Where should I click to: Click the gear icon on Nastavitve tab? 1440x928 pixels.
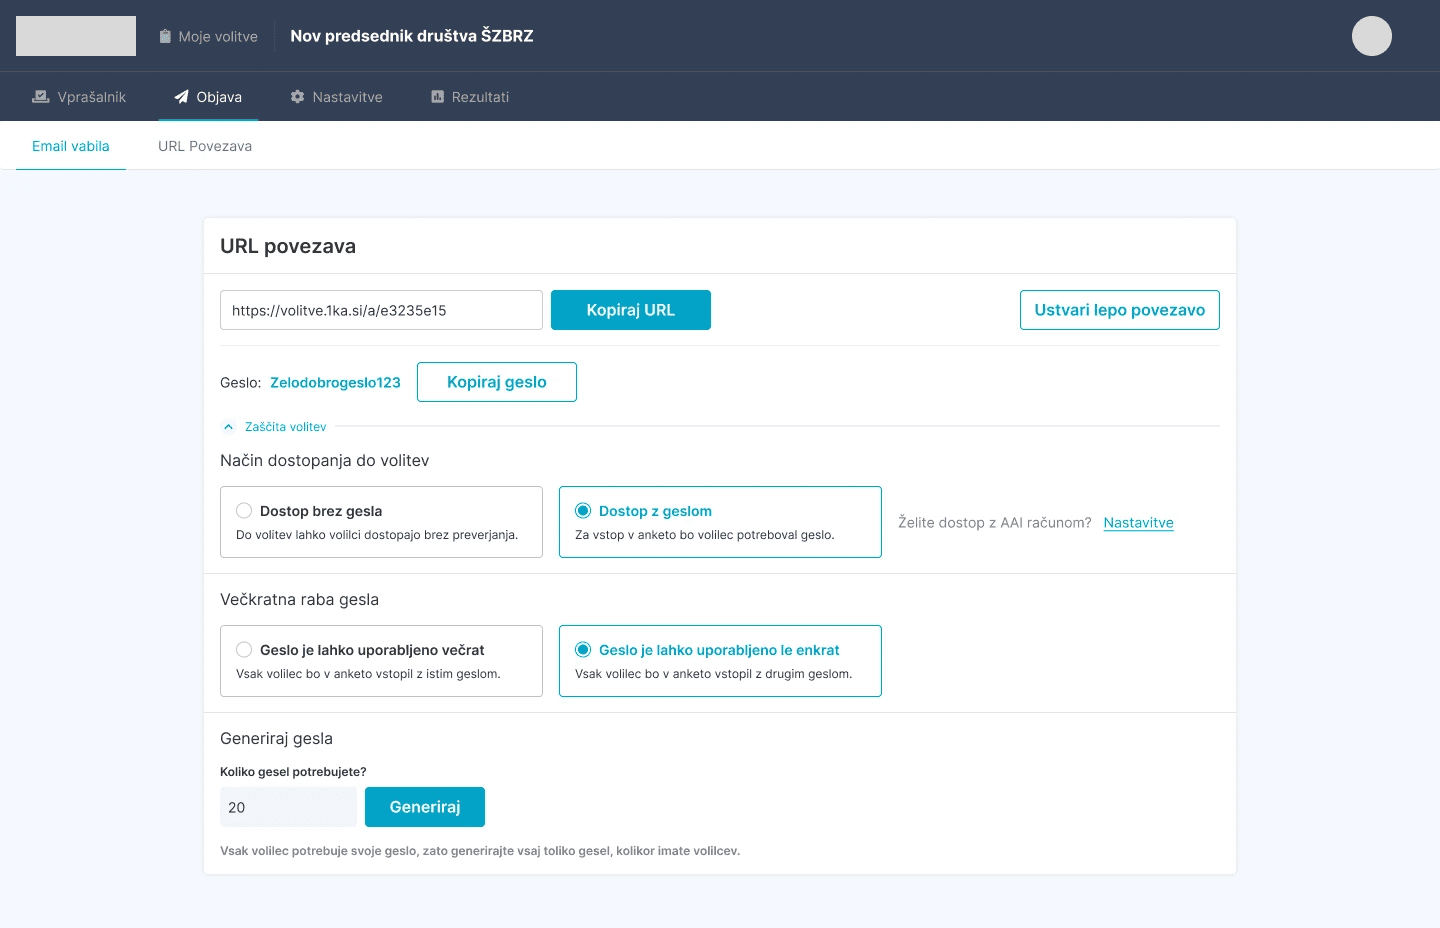coord(297,96)
